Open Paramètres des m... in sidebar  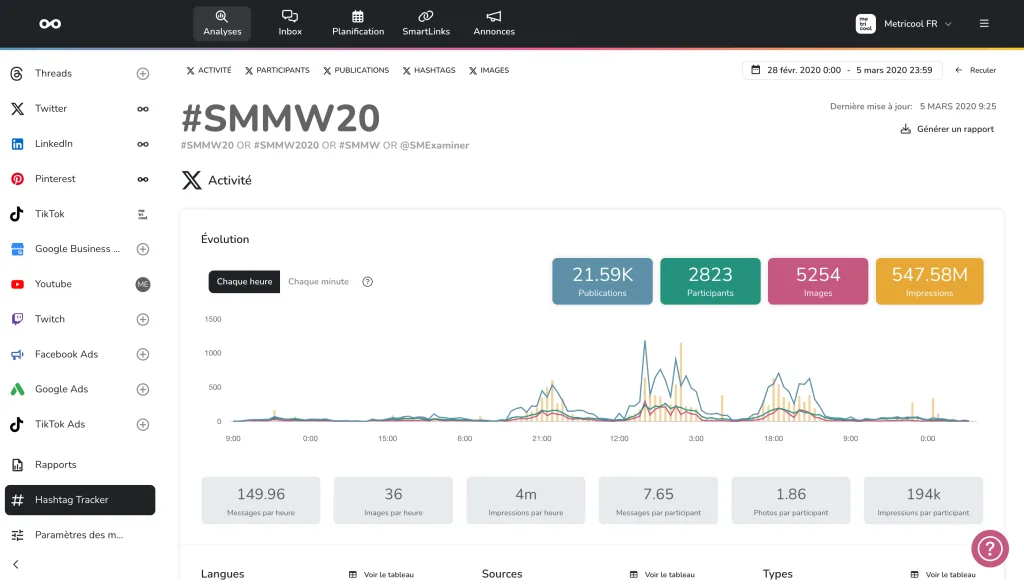78,535
